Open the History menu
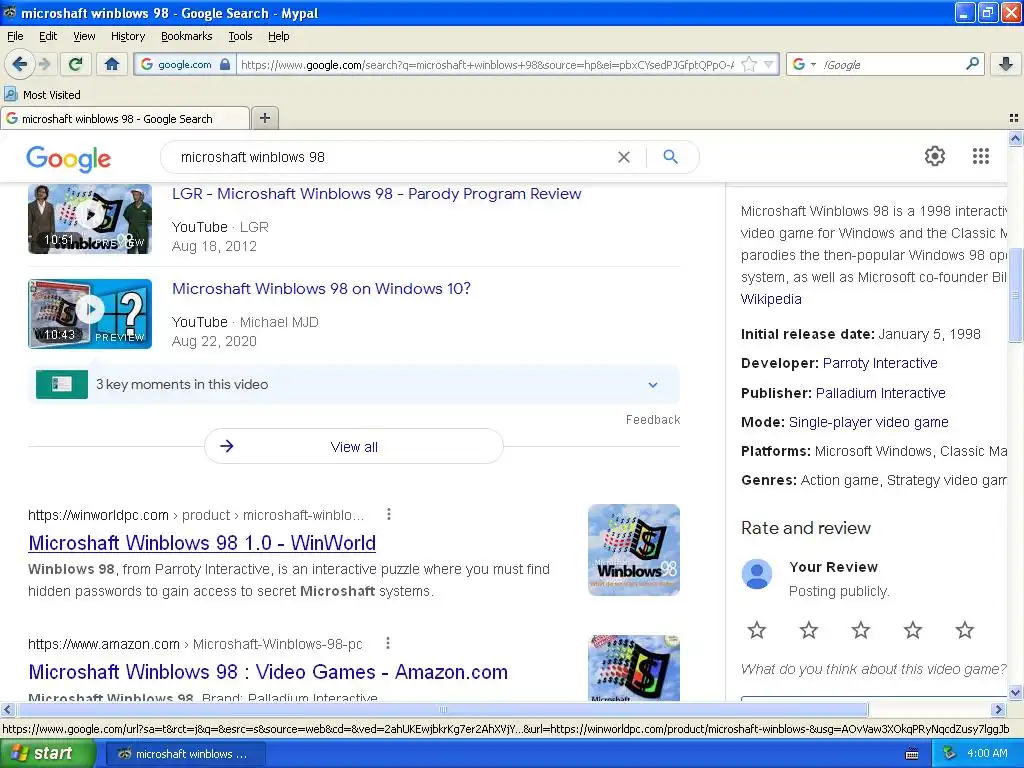The height and width of the screenshot is (768, 1024). pyautogui.click(x=127, y=36)
